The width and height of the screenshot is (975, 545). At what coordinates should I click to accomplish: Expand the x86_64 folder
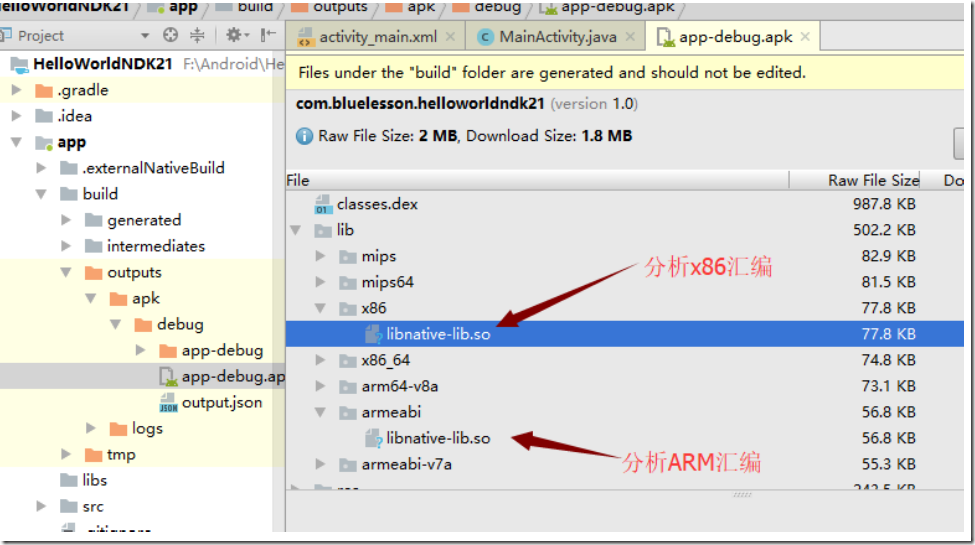320,360
